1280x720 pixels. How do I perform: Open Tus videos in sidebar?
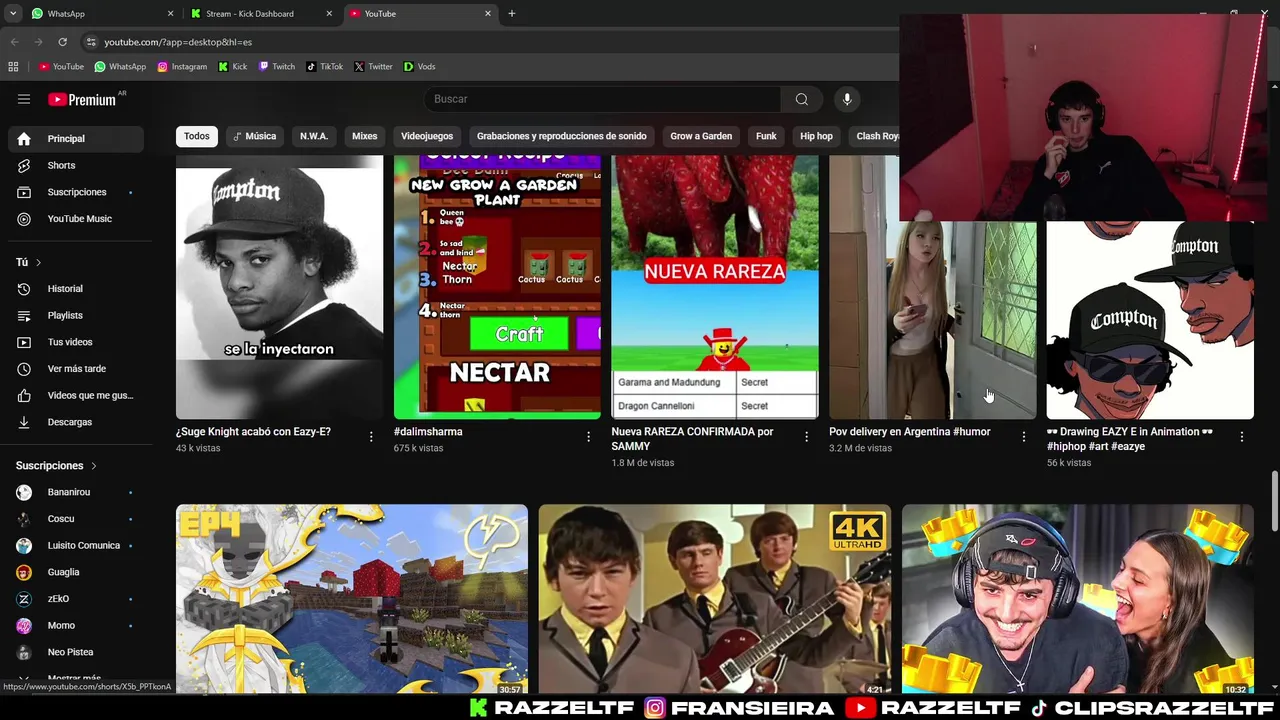click(76, 342)
